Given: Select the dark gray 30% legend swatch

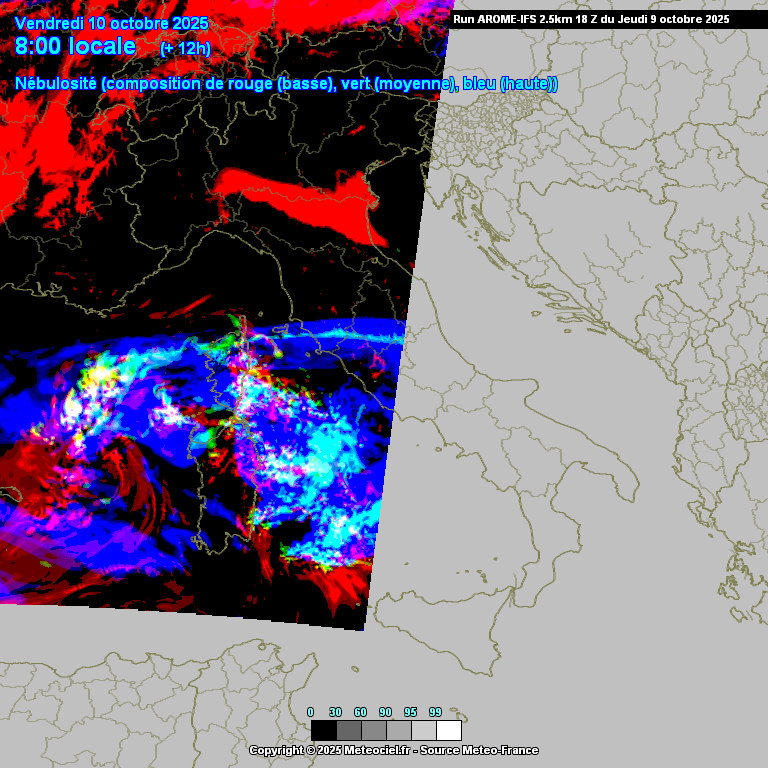Looking at the screenshot, I should (x=348, y=730).
